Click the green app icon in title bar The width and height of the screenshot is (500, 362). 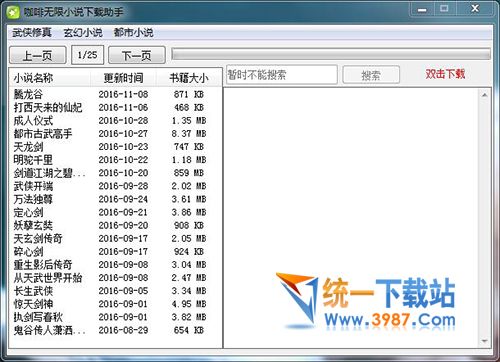[x=13, y=12]
